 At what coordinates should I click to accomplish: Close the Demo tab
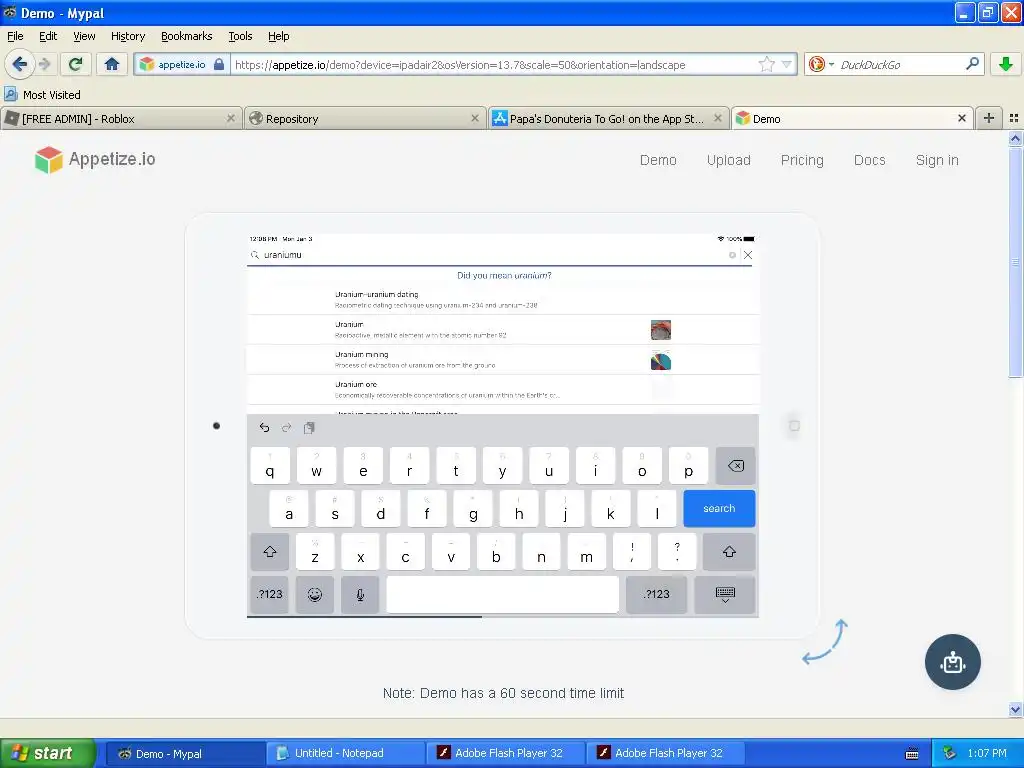[961, 118]
